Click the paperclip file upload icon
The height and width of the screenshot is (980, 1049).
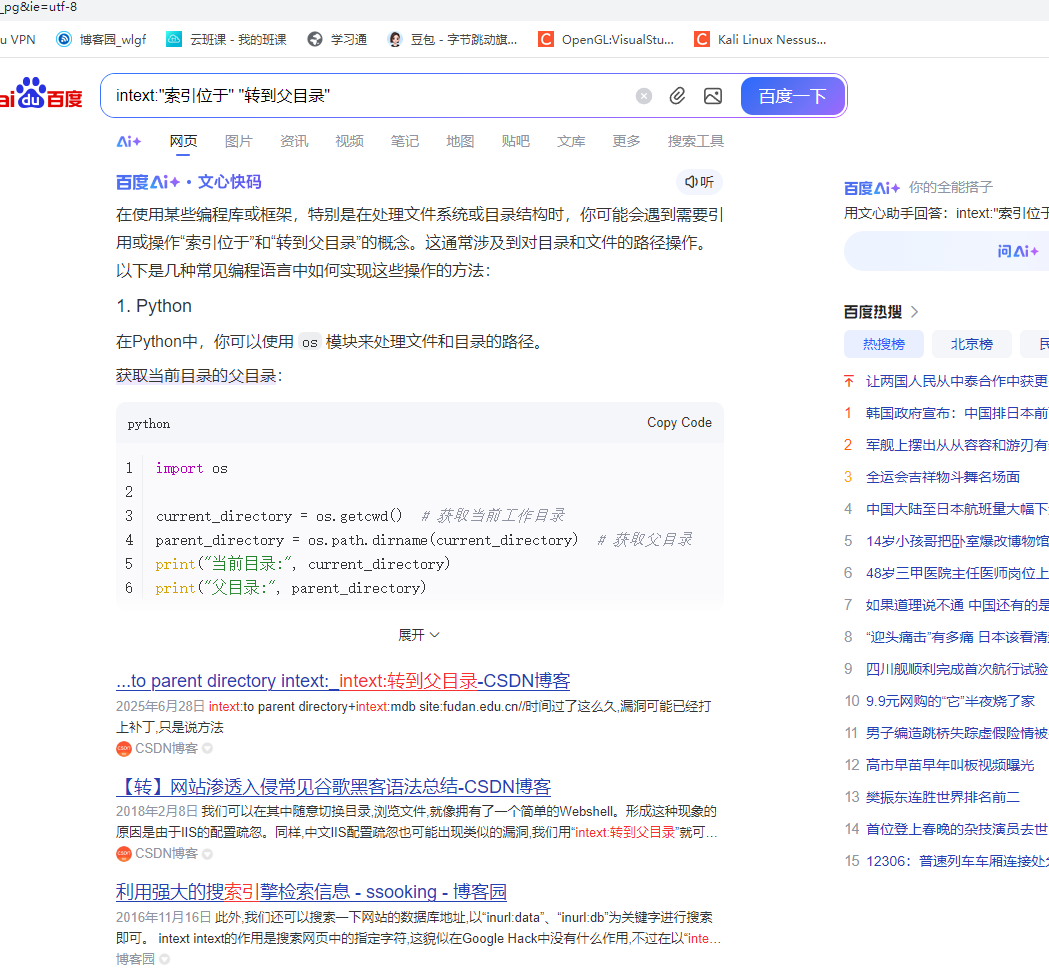click(677, 96)
